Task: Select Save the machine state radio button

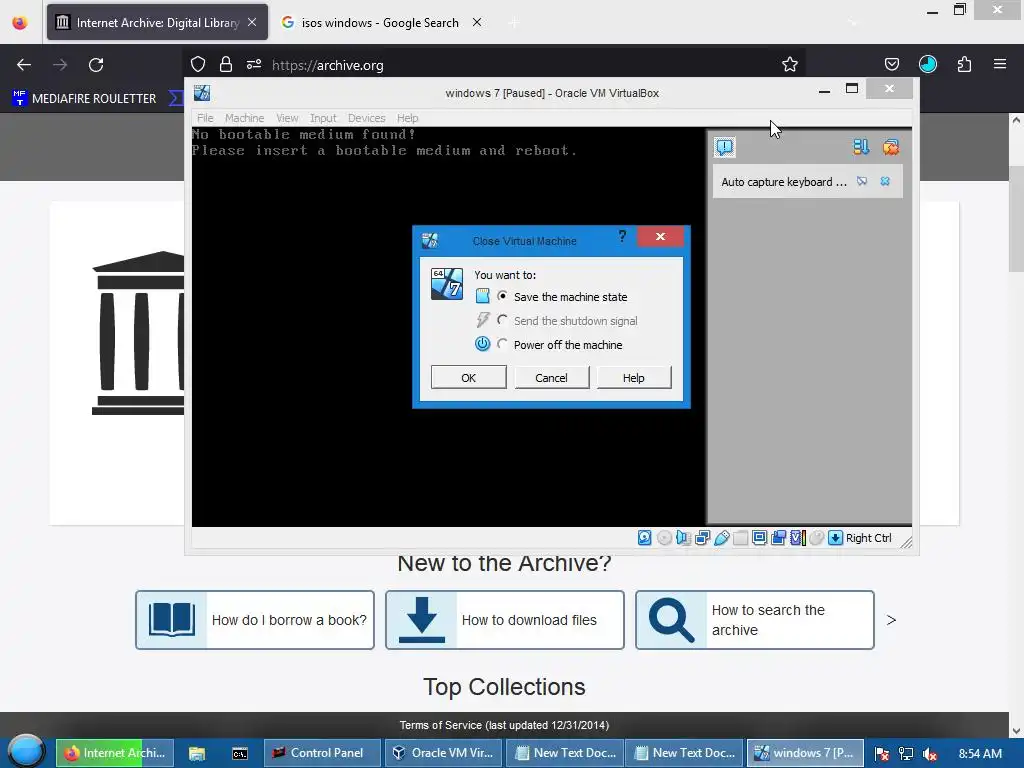Action: coord(502,296)
